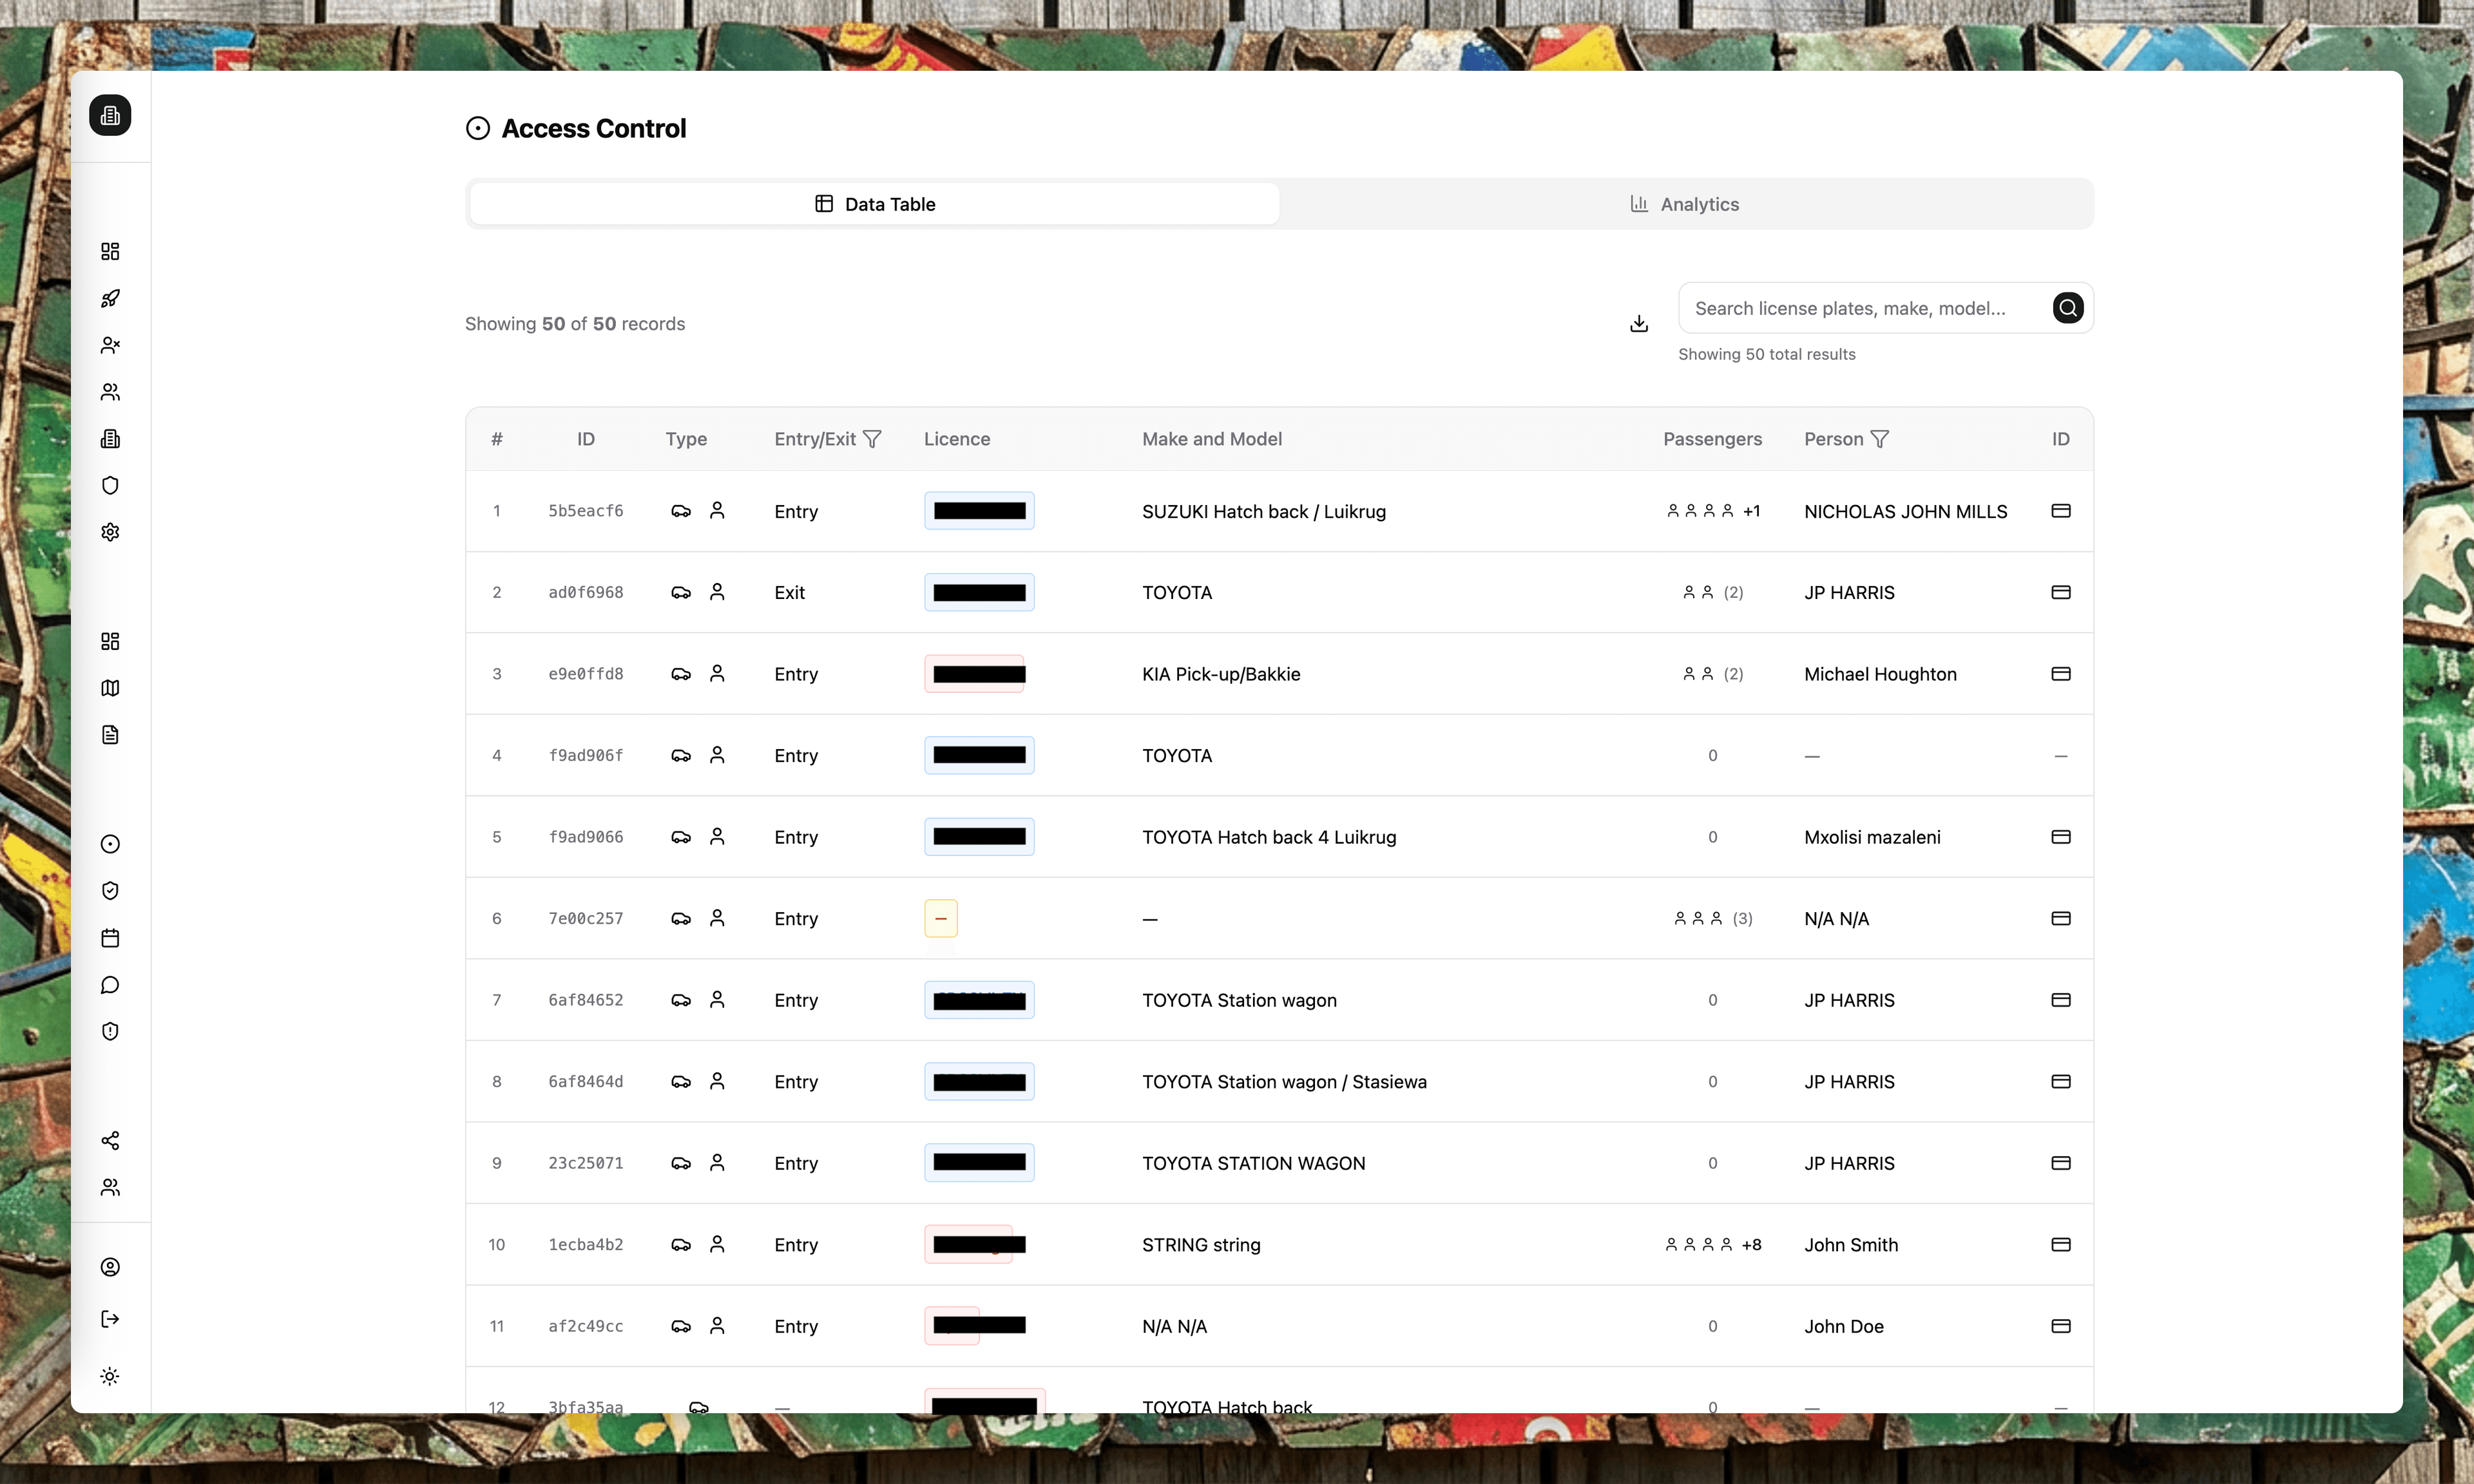The height and width of the screenshot is (1484, 2474).
Task: Open the user profile circle icon
Action: click(110, 1267)
